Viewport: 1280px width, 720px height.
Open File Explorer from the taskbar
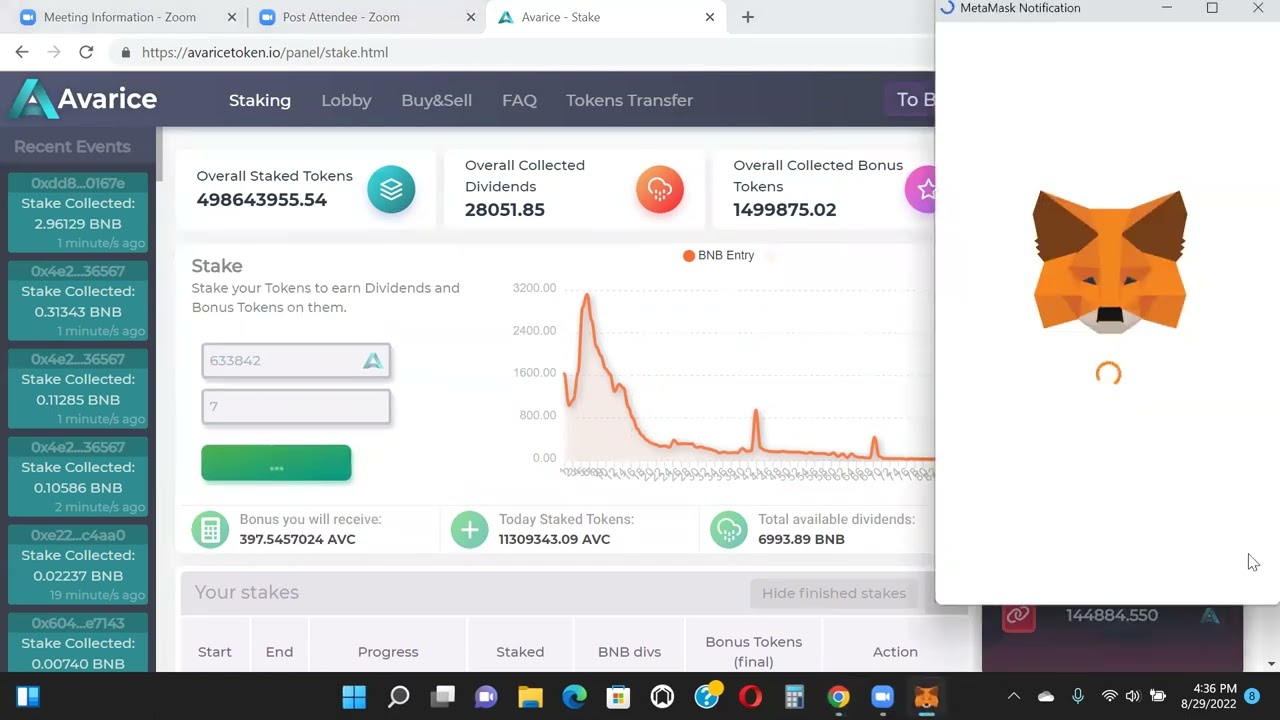pos(530,696)
